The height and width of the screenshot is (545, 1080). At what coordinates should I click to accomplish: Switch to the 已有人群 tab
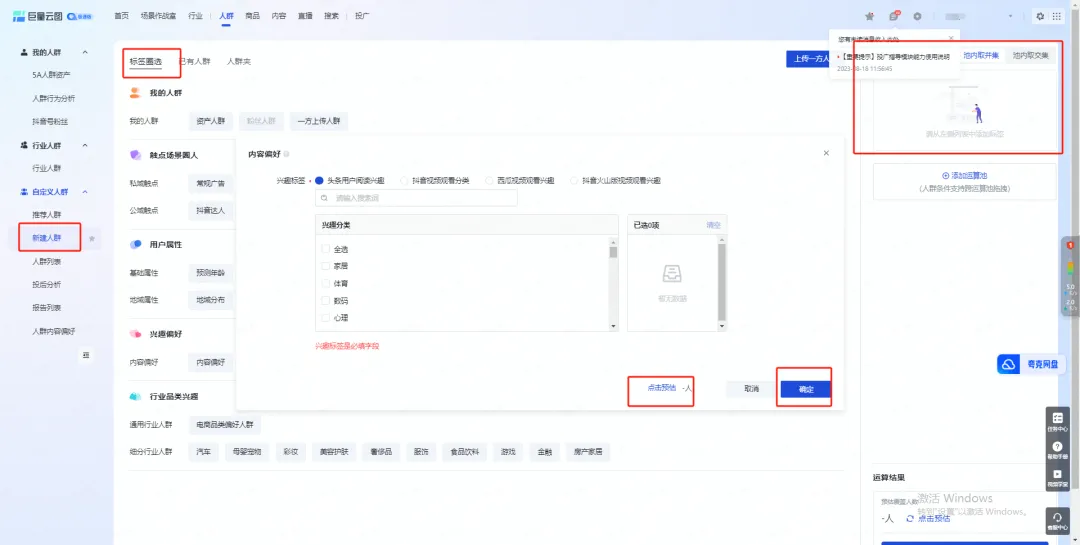pos(195,61)
